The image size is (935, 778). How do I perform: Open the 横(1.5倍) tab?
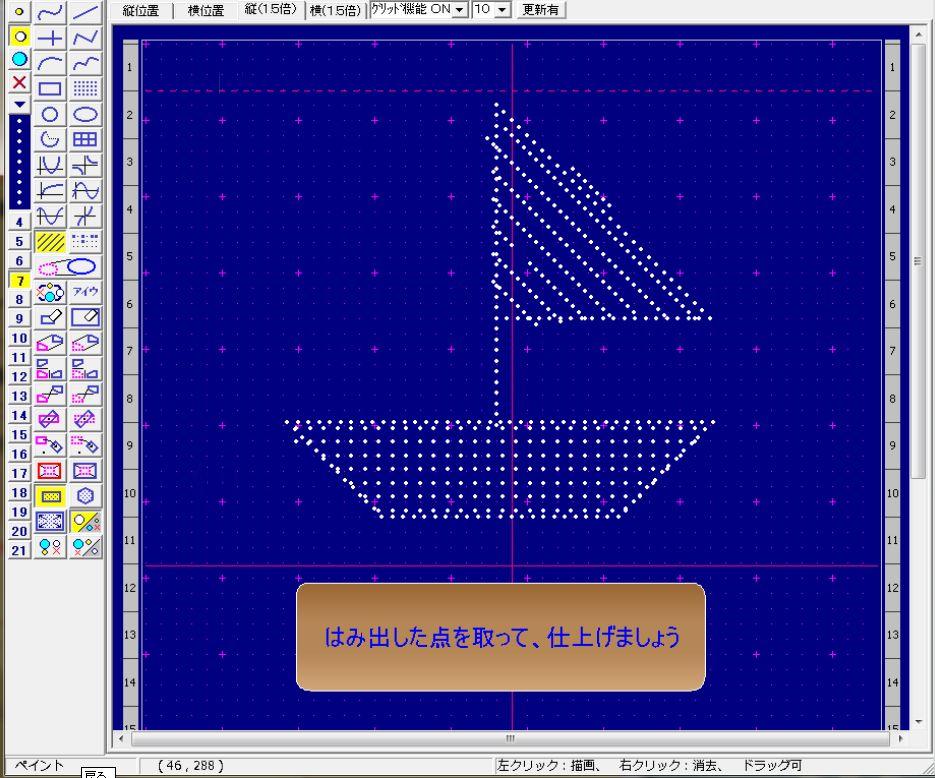point(336,10)
